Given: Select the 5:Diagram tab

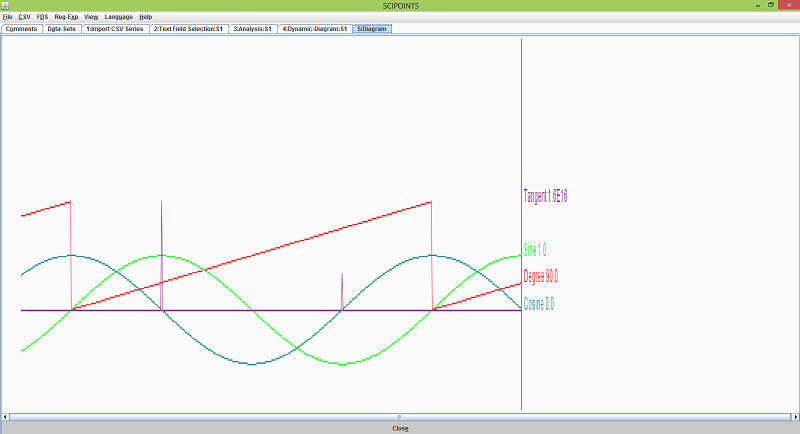Looking at the screenshot, I should (x=372, y=29).
